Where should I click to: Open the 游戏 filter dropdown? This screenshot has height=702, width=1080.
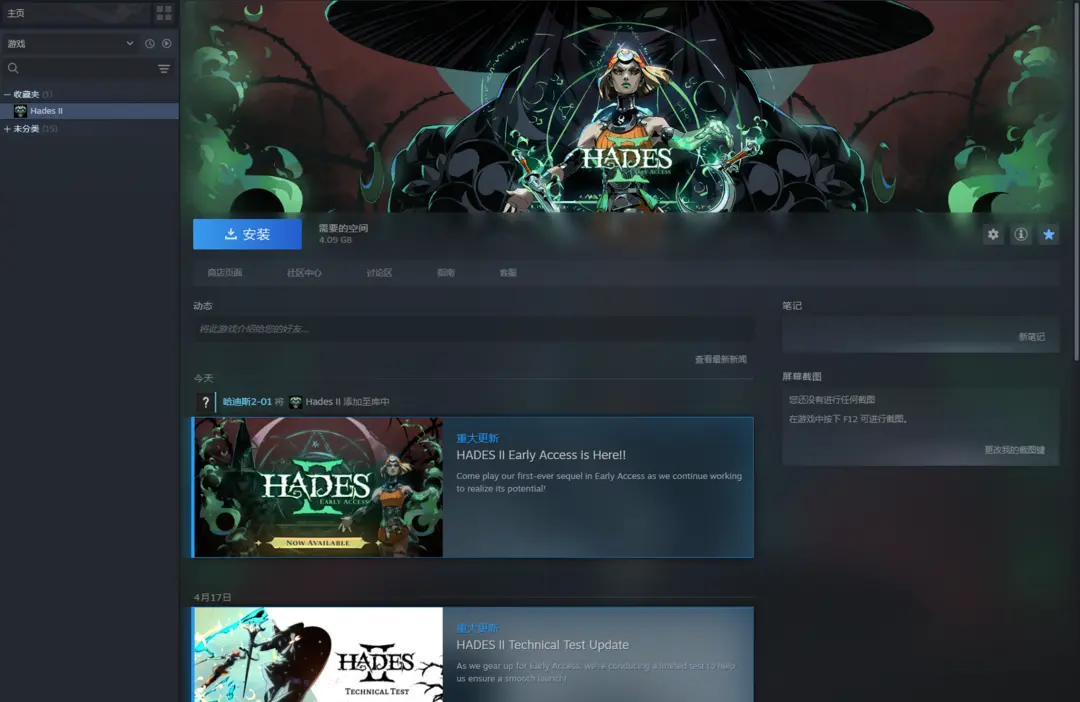(70, 43)
